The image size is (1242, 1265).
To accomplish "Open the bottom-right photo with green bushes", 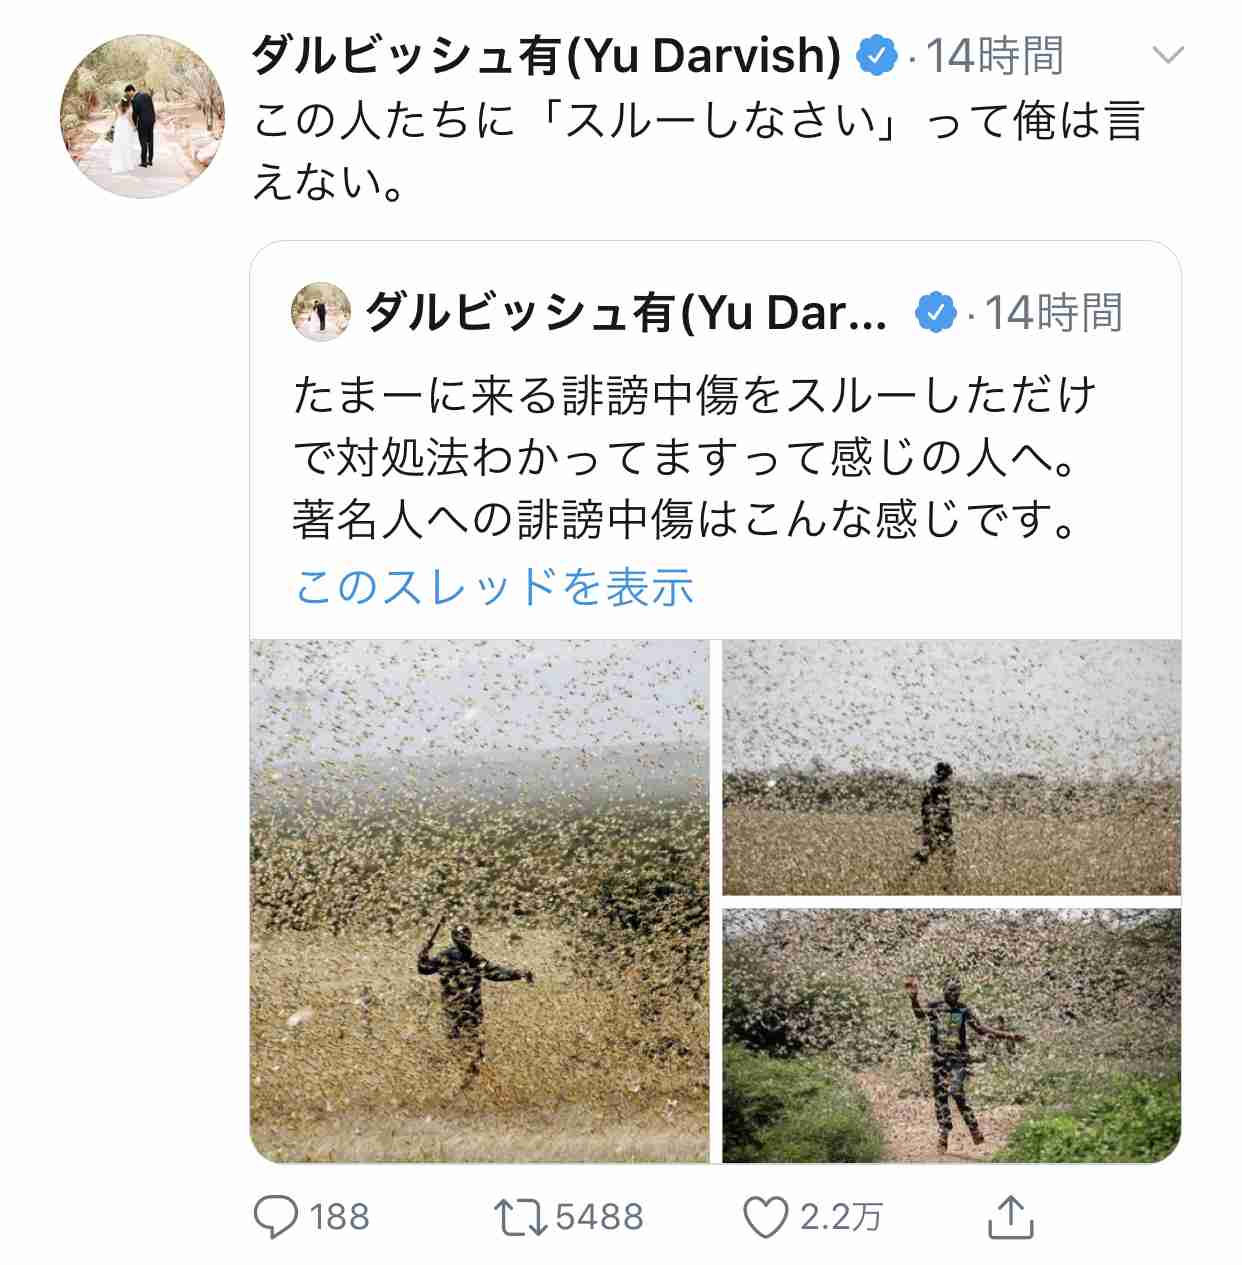I will (951, 1035).
